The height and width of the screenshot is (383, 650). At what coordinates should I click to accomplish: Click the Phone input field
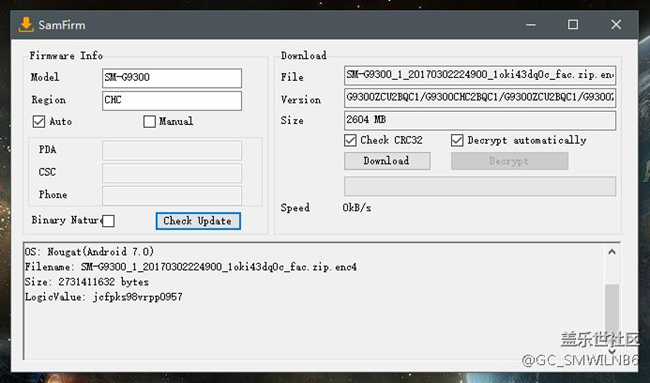172,195
